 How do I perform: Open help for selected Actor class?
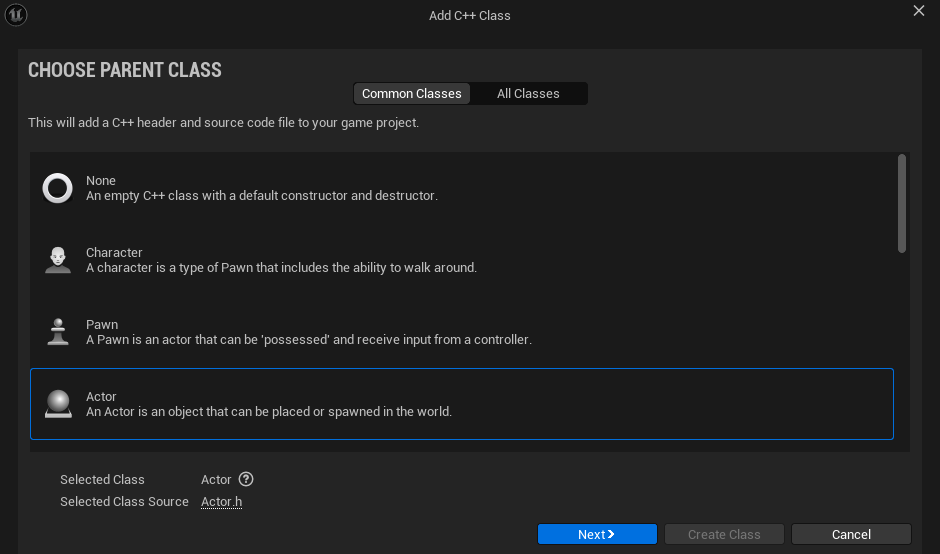click(x=246, y=480)
